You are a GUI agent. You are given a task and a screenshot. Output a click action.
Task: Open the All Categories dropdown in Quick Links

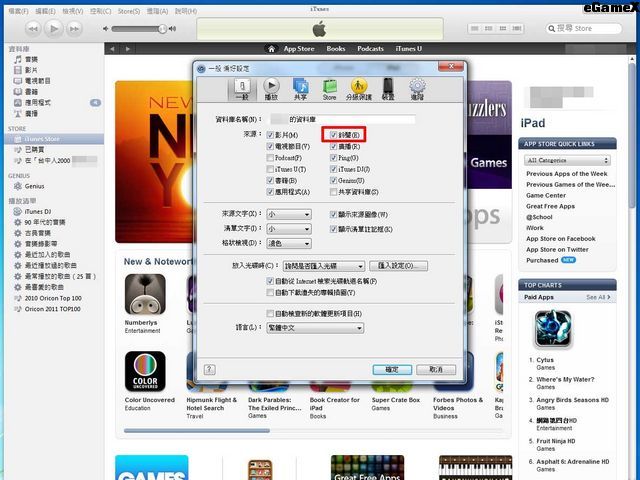(x=567, y=160)
